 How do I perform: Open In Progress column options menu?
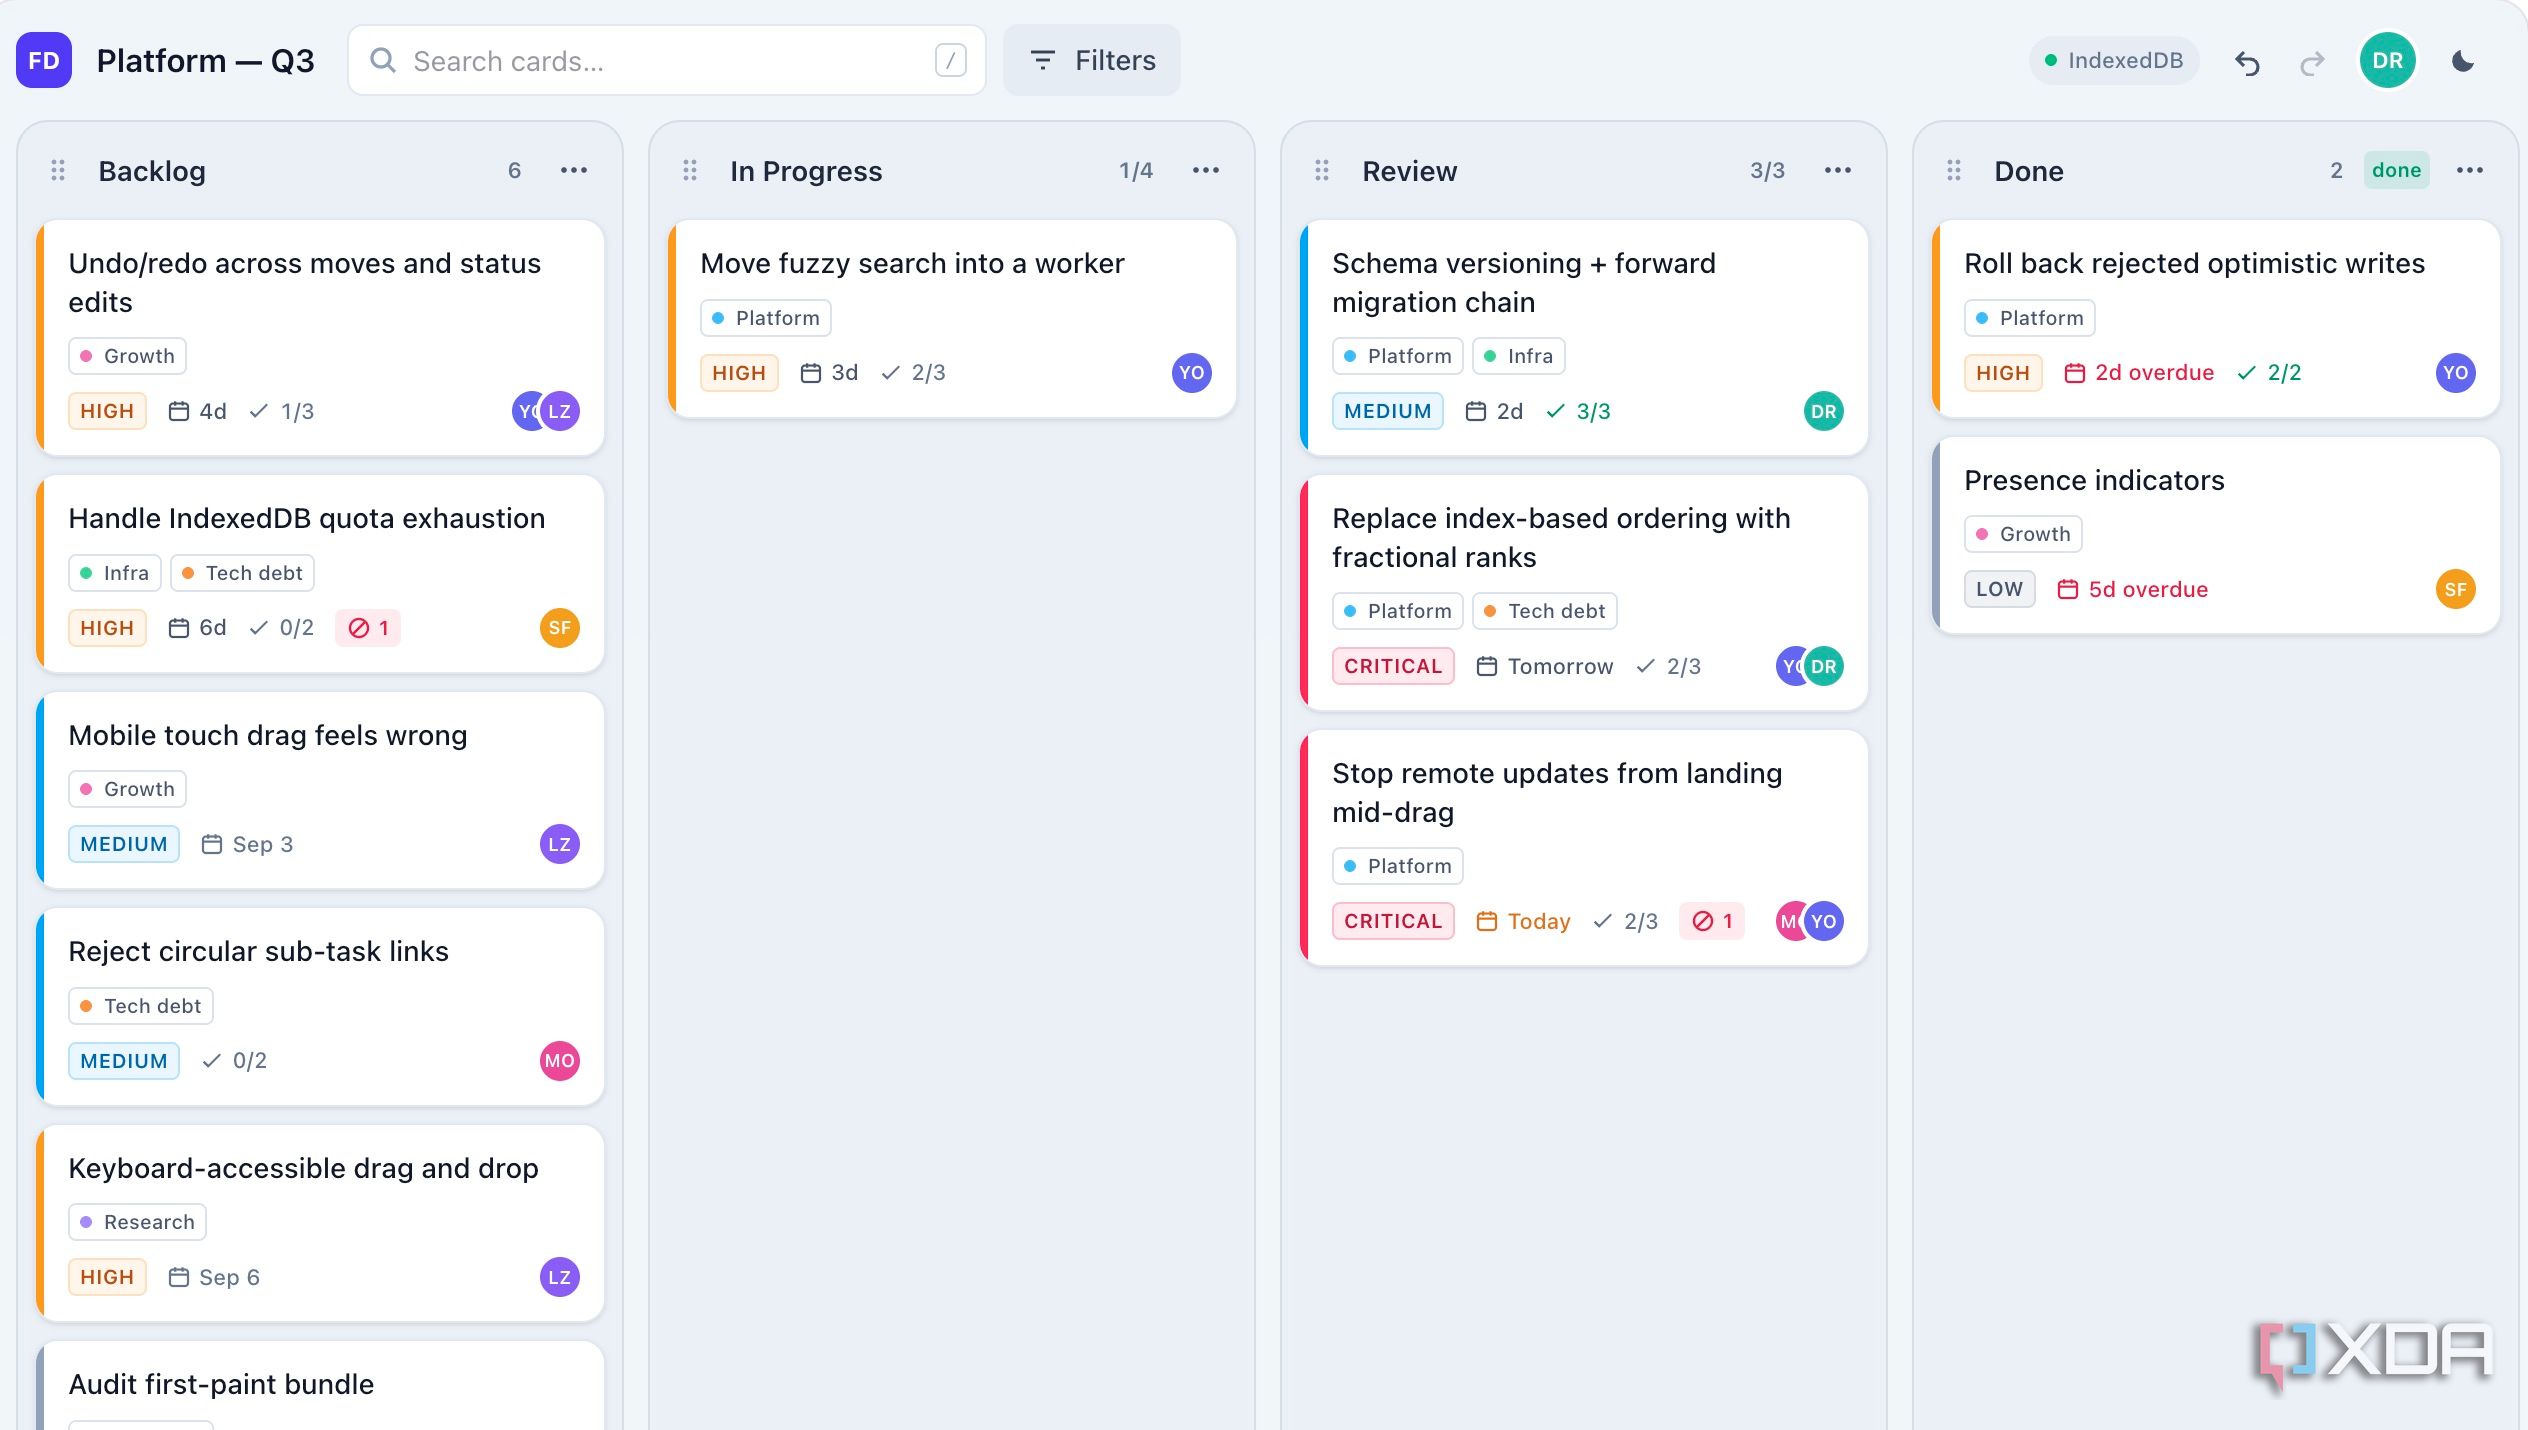1206,171
